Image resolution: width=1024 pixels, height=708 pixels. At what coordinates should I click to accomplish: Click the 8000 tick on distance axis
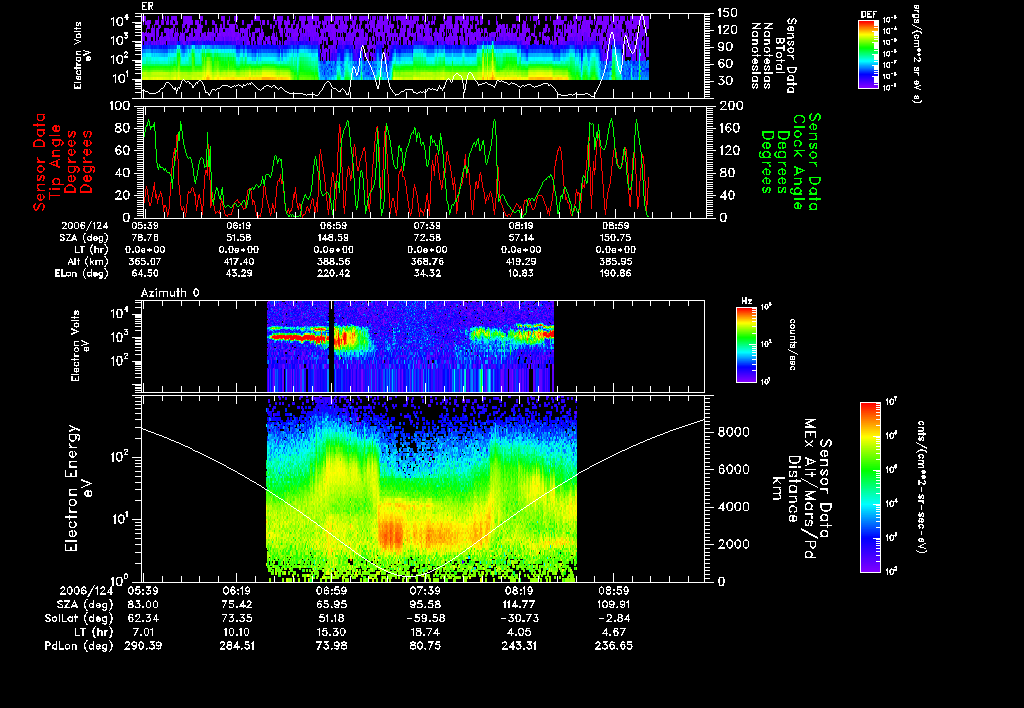coord(734,432)
